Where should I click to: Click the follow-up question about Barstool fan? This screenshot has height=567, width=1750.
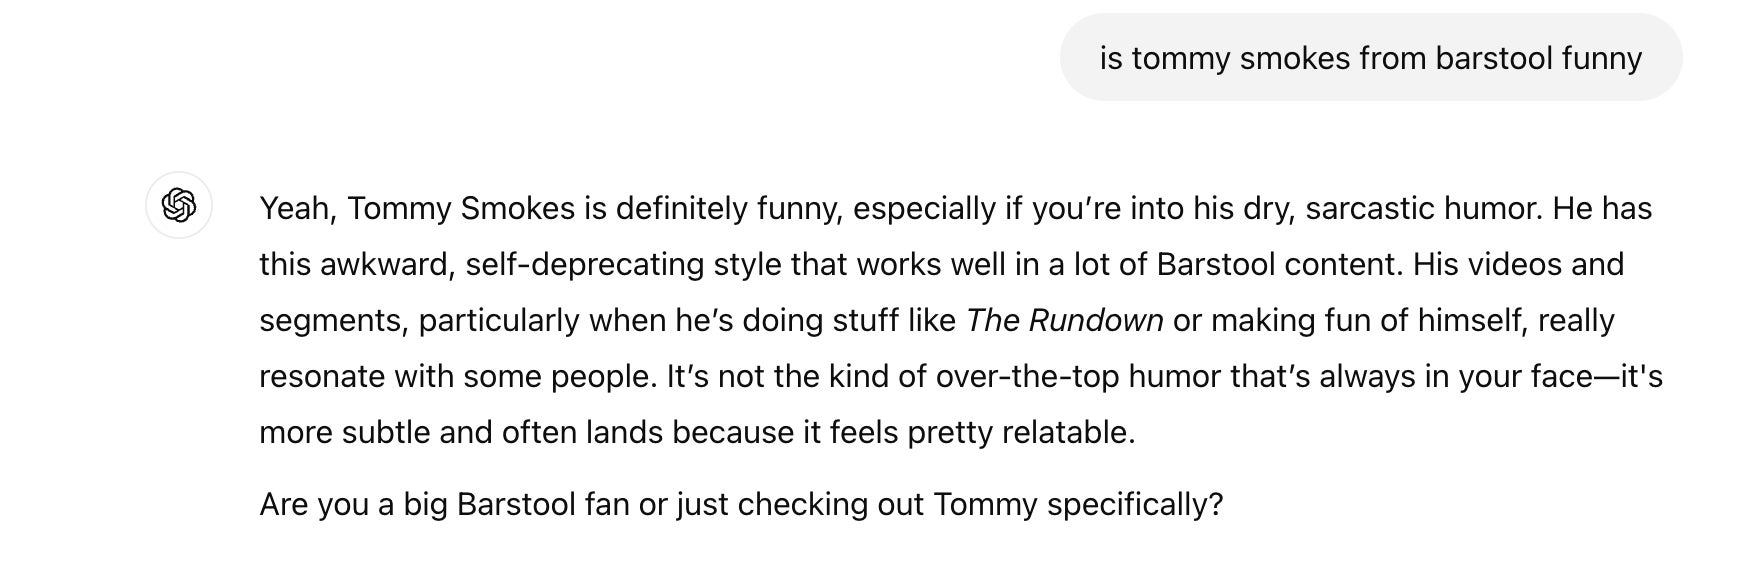pyautogui.click(x=740, y=504)
